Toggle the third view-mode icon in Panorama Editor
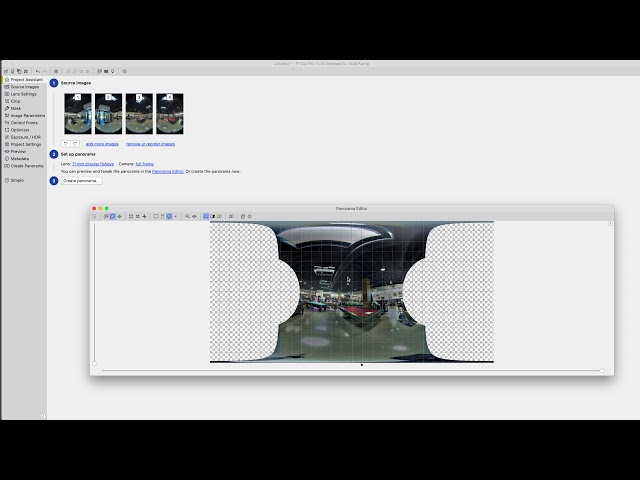640x480 pixels. coord(219,216)
